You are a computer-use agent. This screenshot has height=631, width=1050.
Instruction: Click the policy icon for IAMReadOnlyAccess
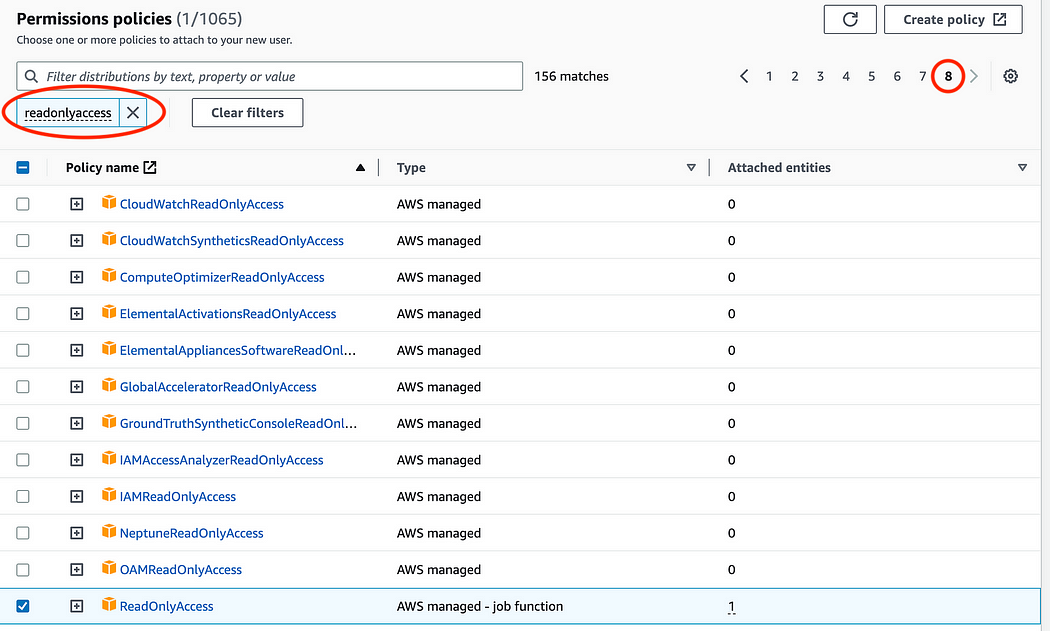(108, 496)
